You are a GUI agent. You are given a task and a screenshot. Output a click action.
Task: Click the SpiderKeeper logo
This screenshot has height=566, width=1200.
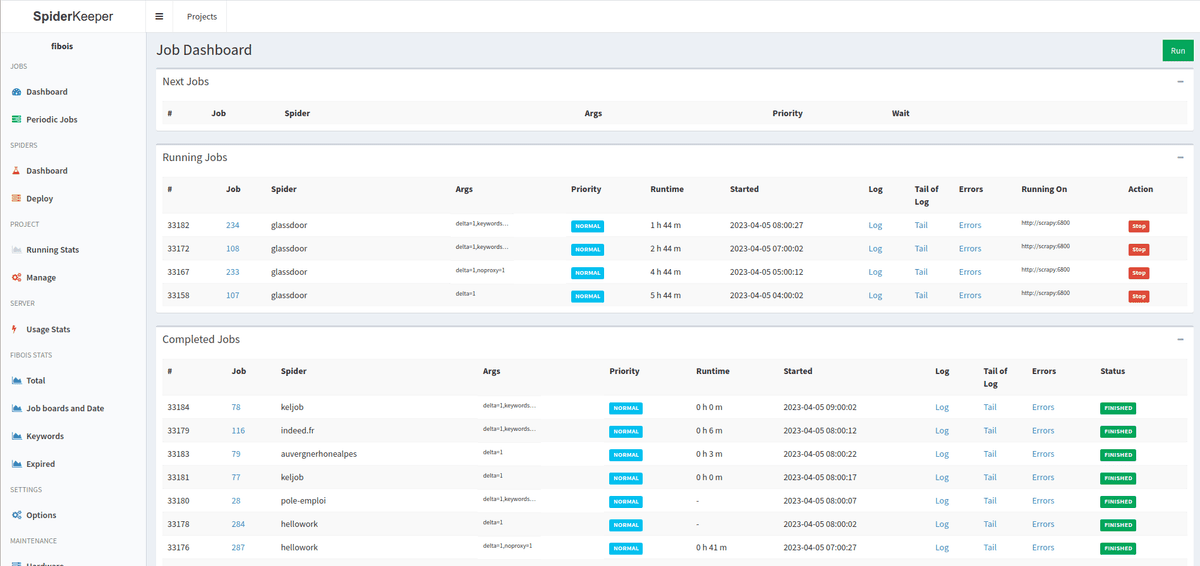tap(72, 16)
